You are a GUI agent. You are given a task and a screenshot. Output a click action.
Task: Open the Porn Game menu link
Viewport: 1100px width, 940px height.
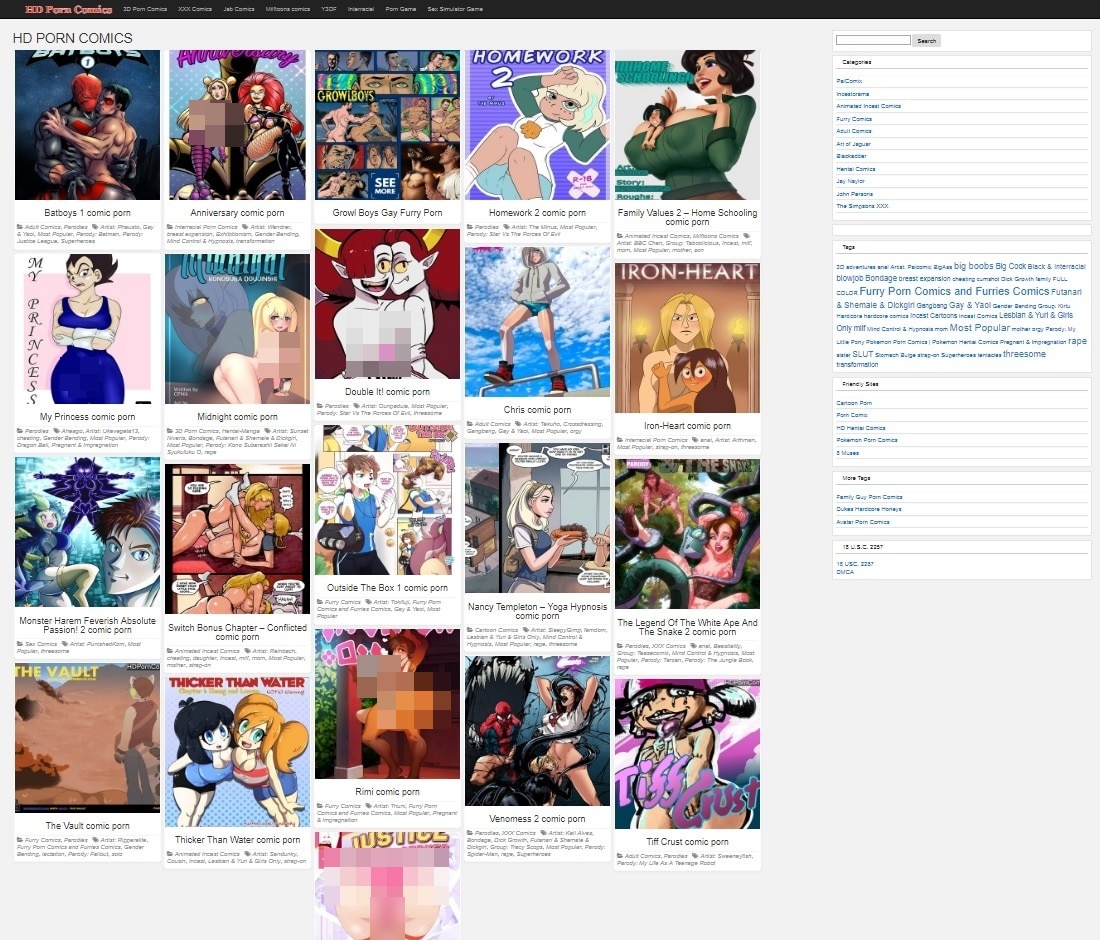[x=401, y=9]
